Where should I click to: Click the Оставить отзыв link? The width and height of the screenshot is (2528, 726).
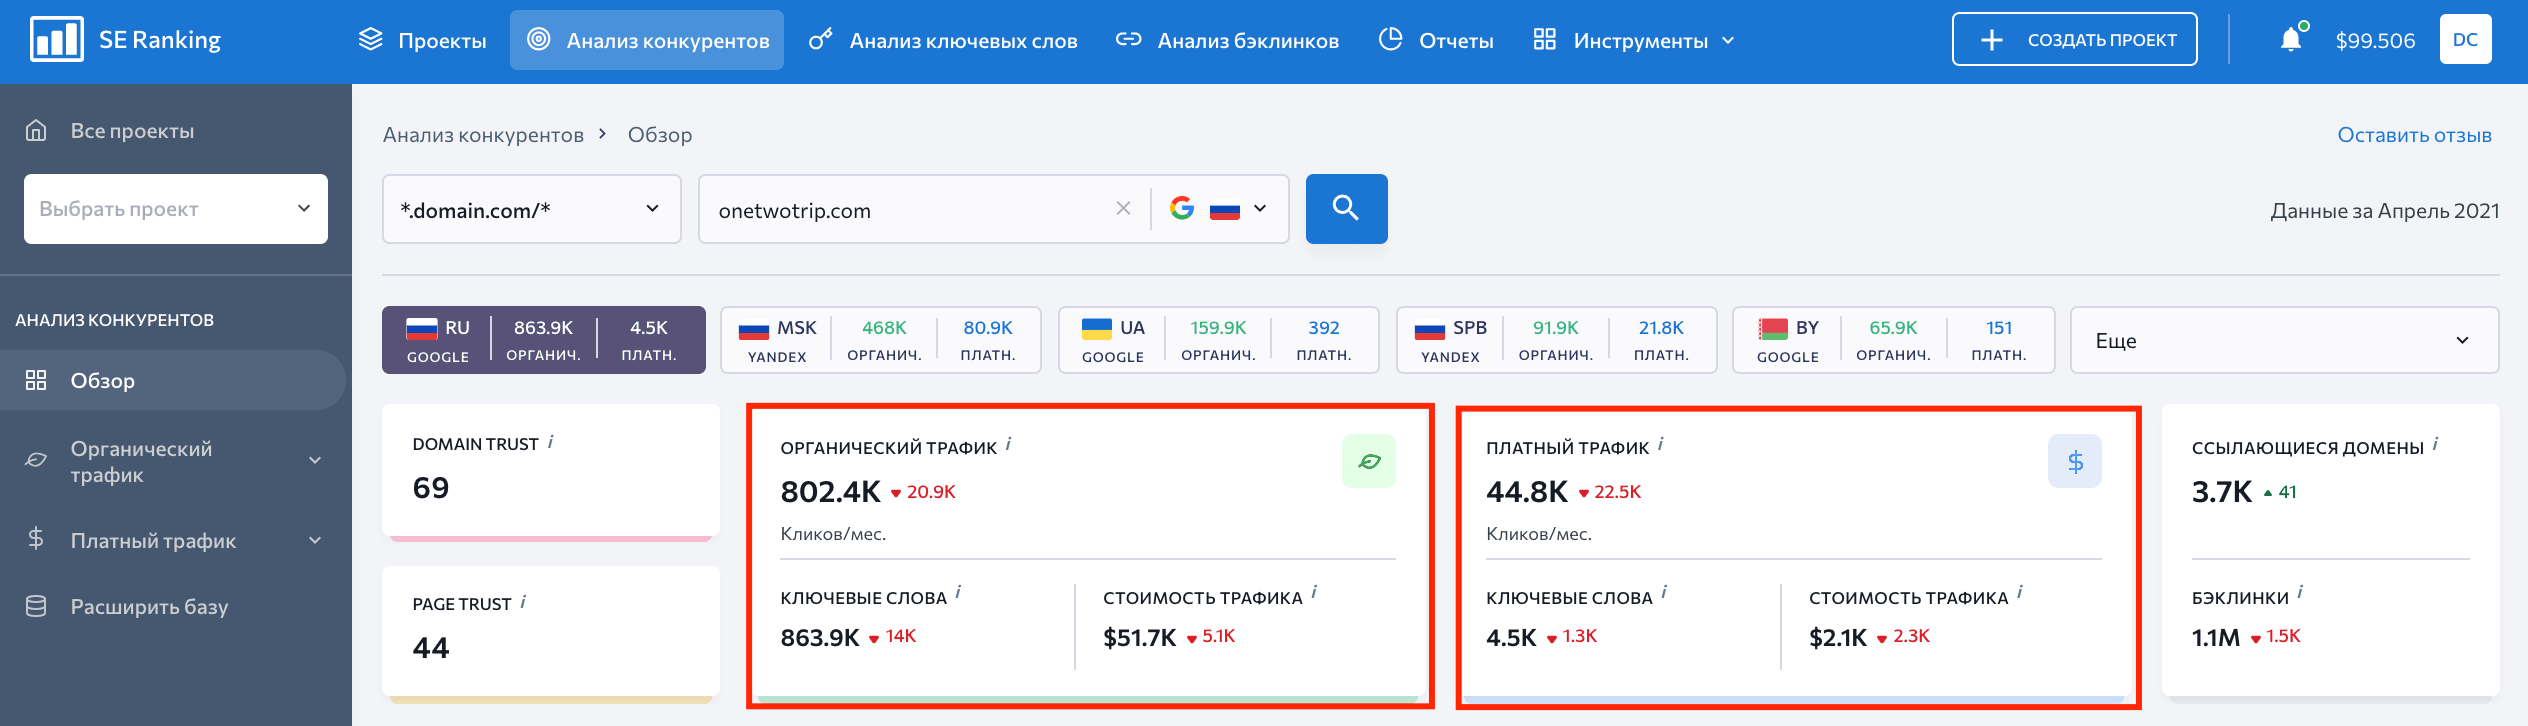(x=2414, y=135)
